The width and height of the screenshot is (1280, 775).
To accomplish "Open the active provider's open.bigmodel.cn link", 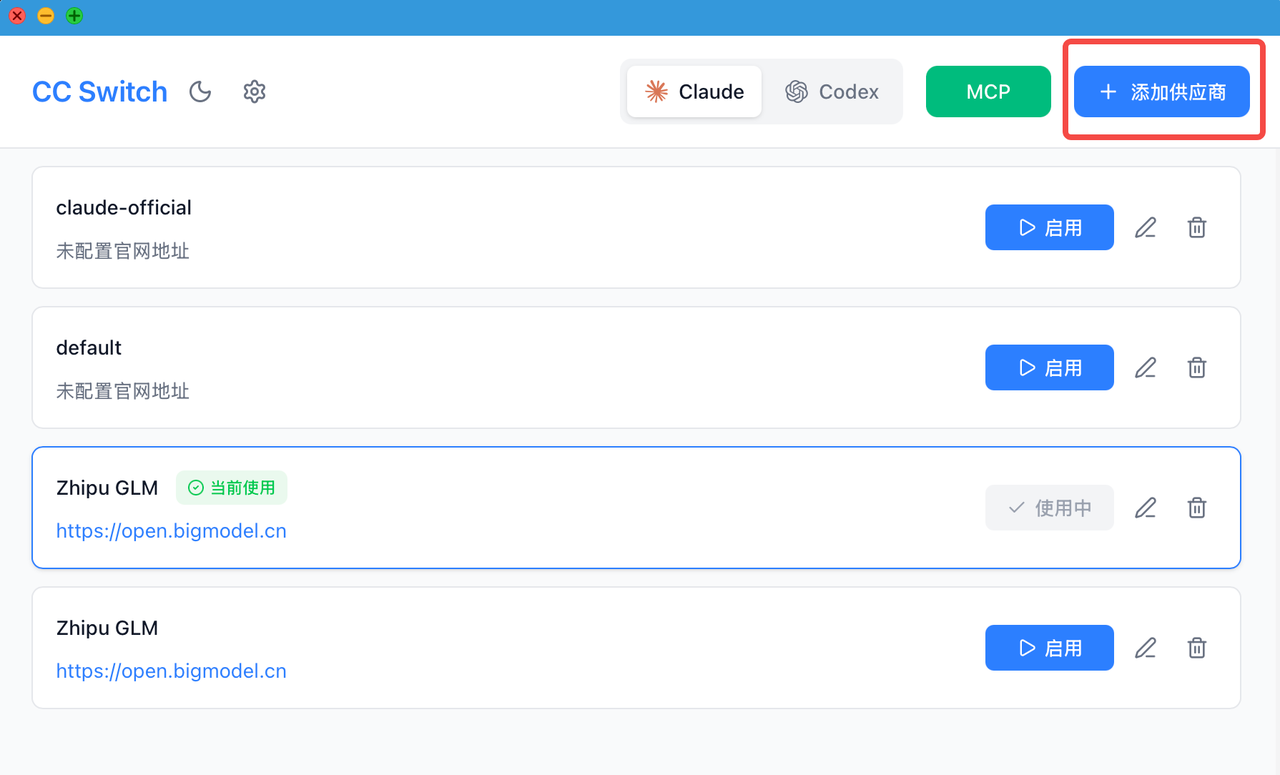I will click(x=171, y=531).
